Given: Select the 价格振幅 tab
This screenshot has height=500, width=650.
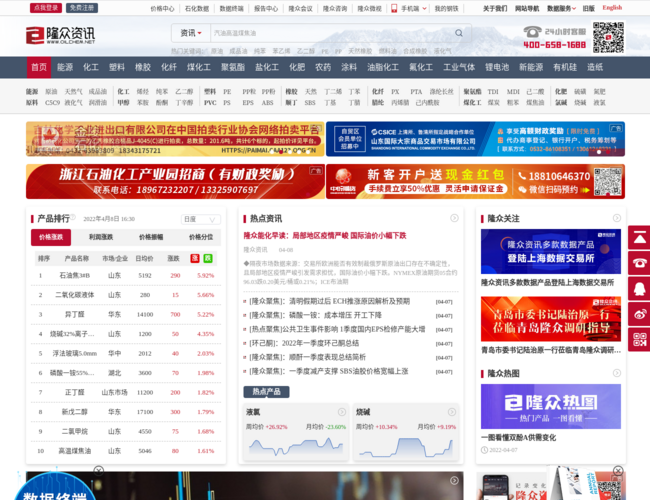Looking at the screenshot, I should coord(150,238).
